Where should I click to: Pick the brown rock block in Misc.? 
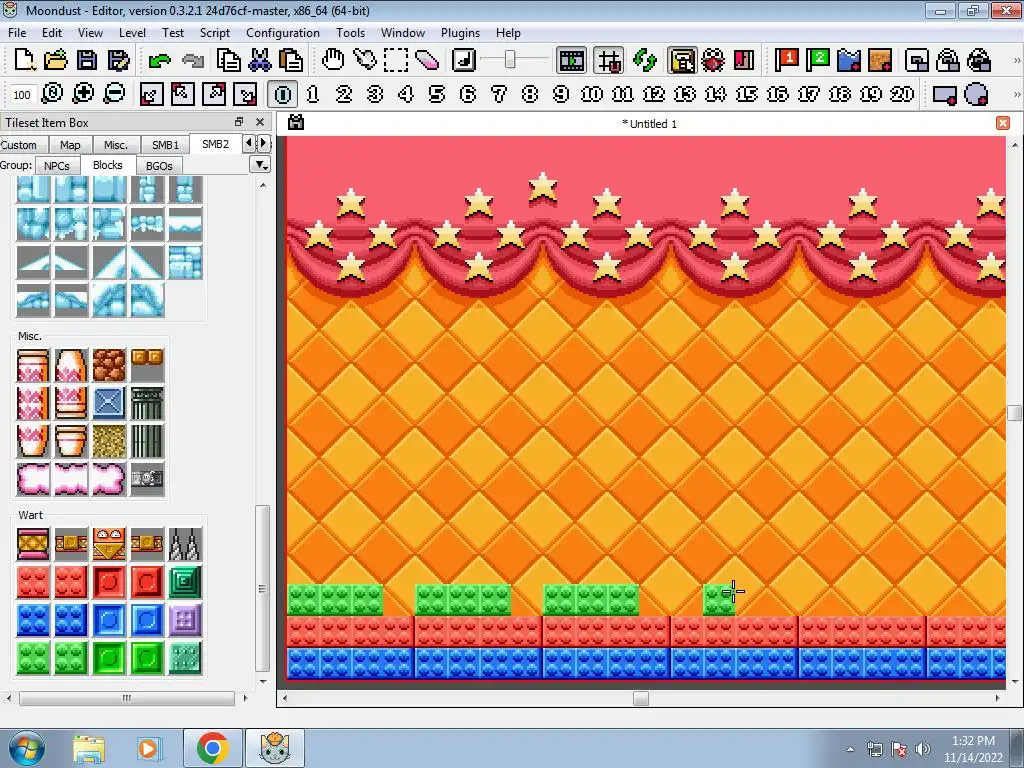108,365
